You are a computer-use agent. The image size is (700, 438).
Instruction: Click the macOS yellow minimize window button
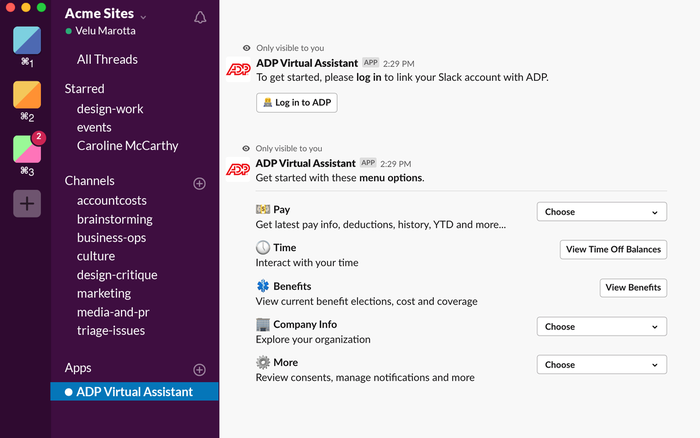26,7
